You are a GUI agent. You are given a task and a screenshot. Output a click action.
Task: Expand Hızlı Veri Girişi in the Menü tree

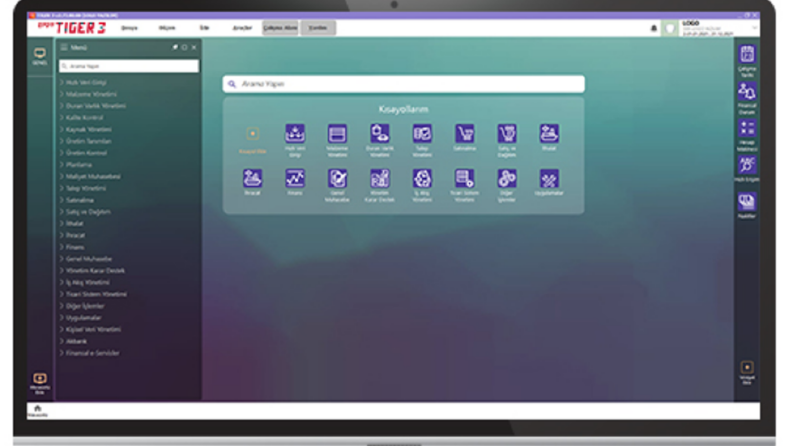(x=62, y=82)
